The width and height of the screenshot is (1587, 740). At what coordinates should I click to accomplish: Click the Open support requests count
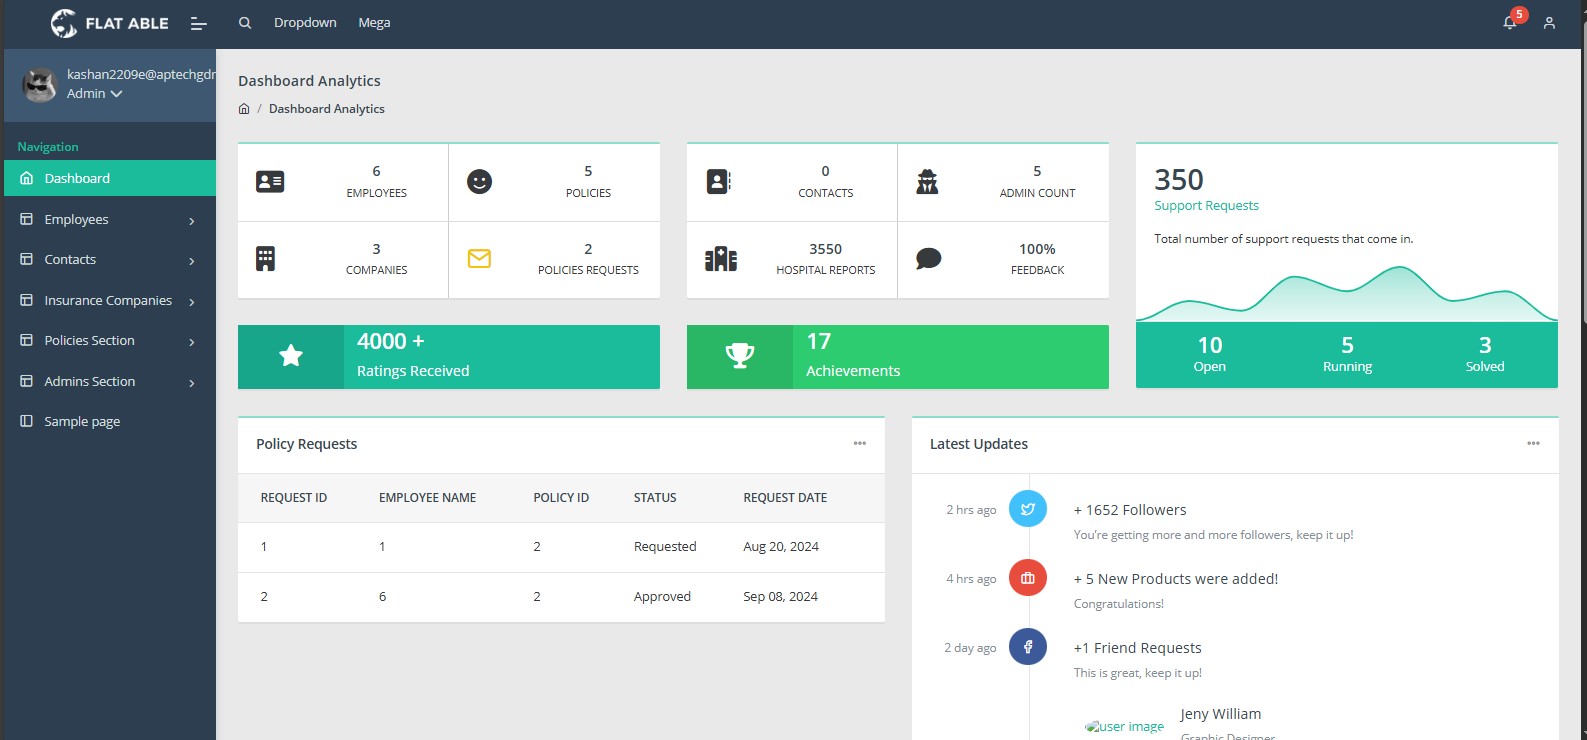1209,354
